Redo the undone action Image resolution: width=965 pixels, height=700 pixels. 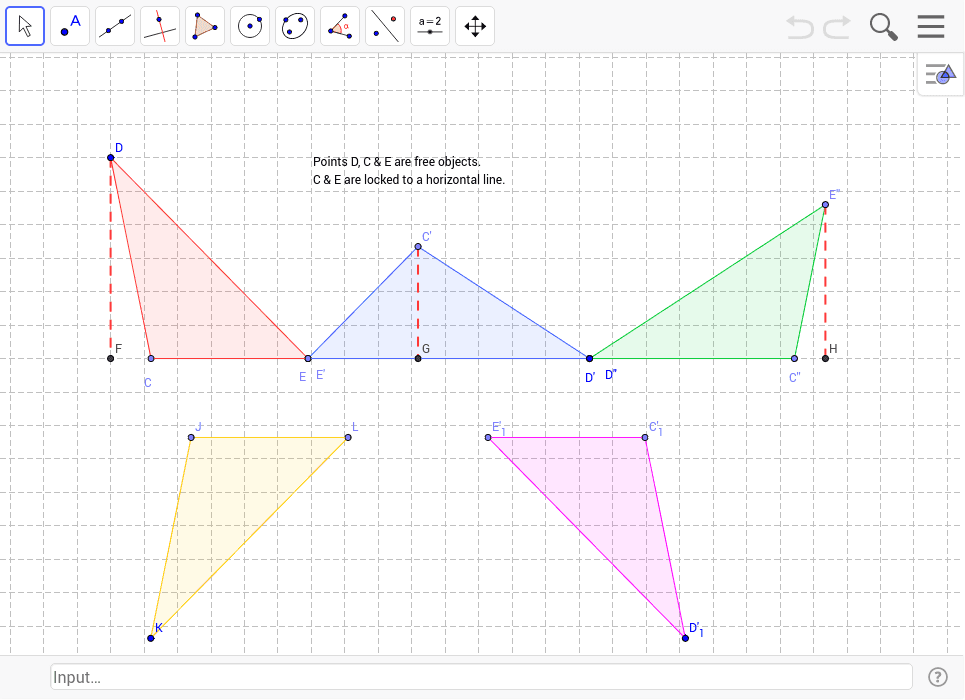pyautogui.click(x=837, y=27)
